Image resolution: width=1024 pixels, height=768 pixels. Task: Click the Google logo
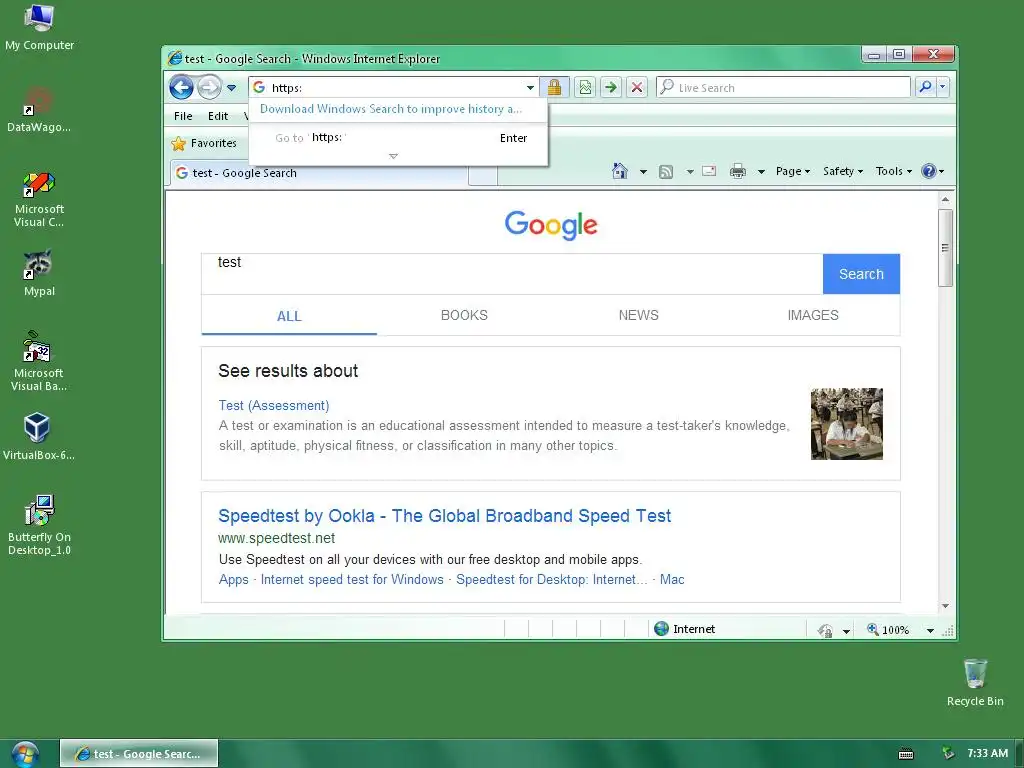click(551, 225)
